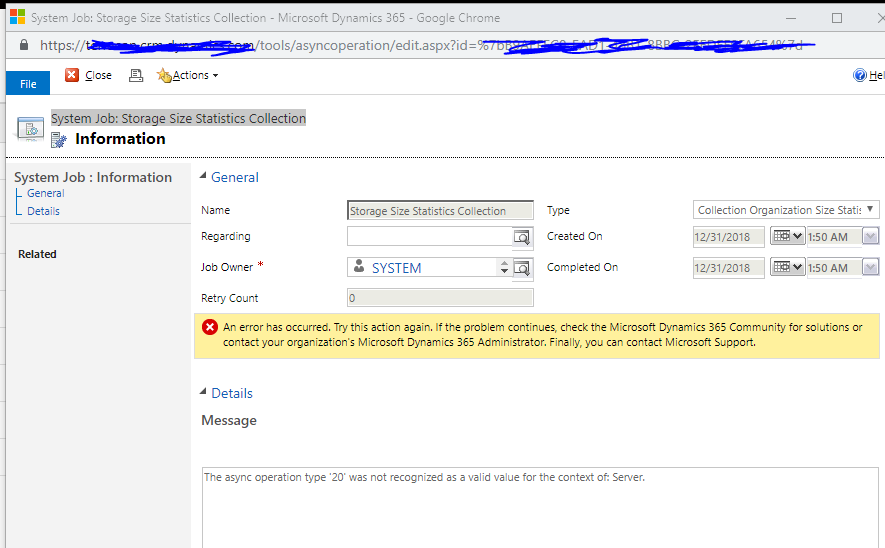Open the Regarding lookup search icon
885x548 pixels.
(523, 237)
